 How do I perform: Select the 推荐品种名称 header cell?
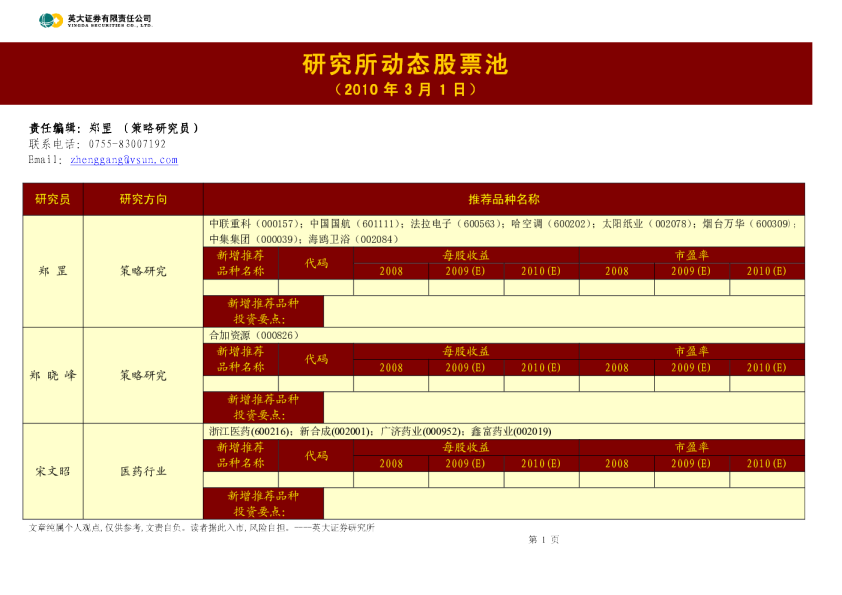[503, 197]
